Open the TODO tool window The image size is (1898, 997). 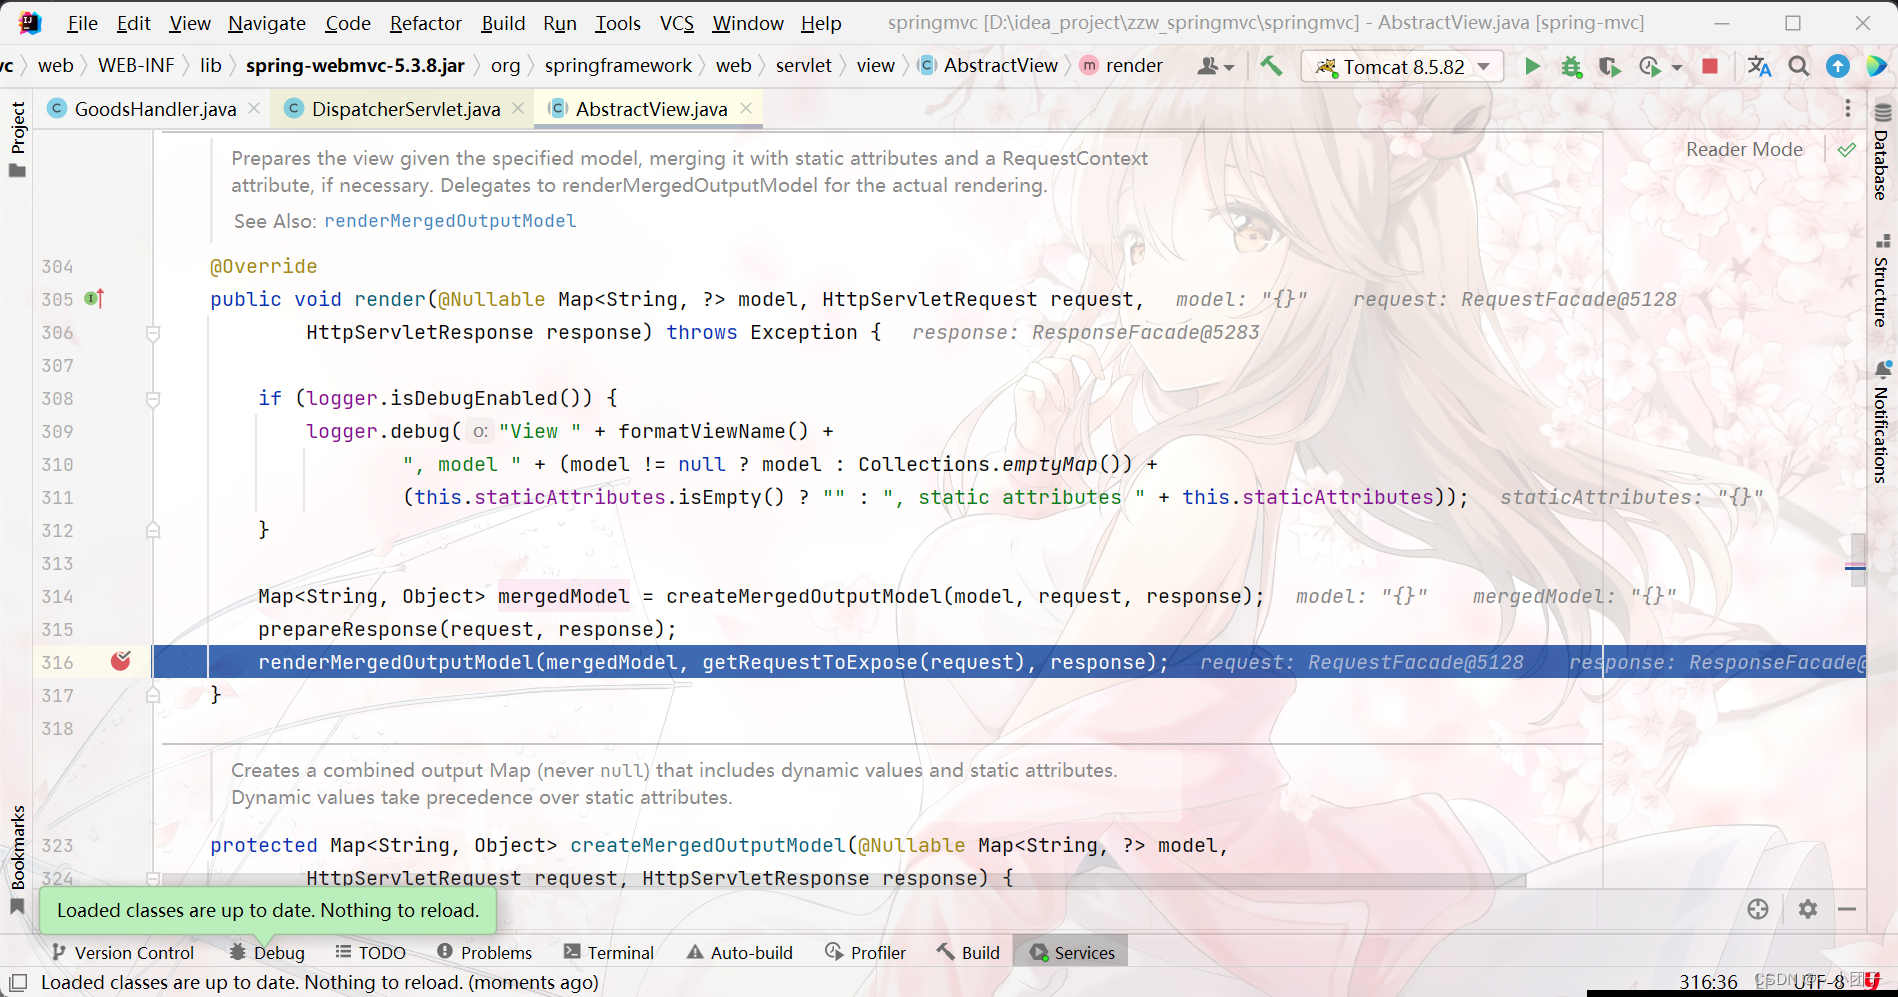point(370,953)
